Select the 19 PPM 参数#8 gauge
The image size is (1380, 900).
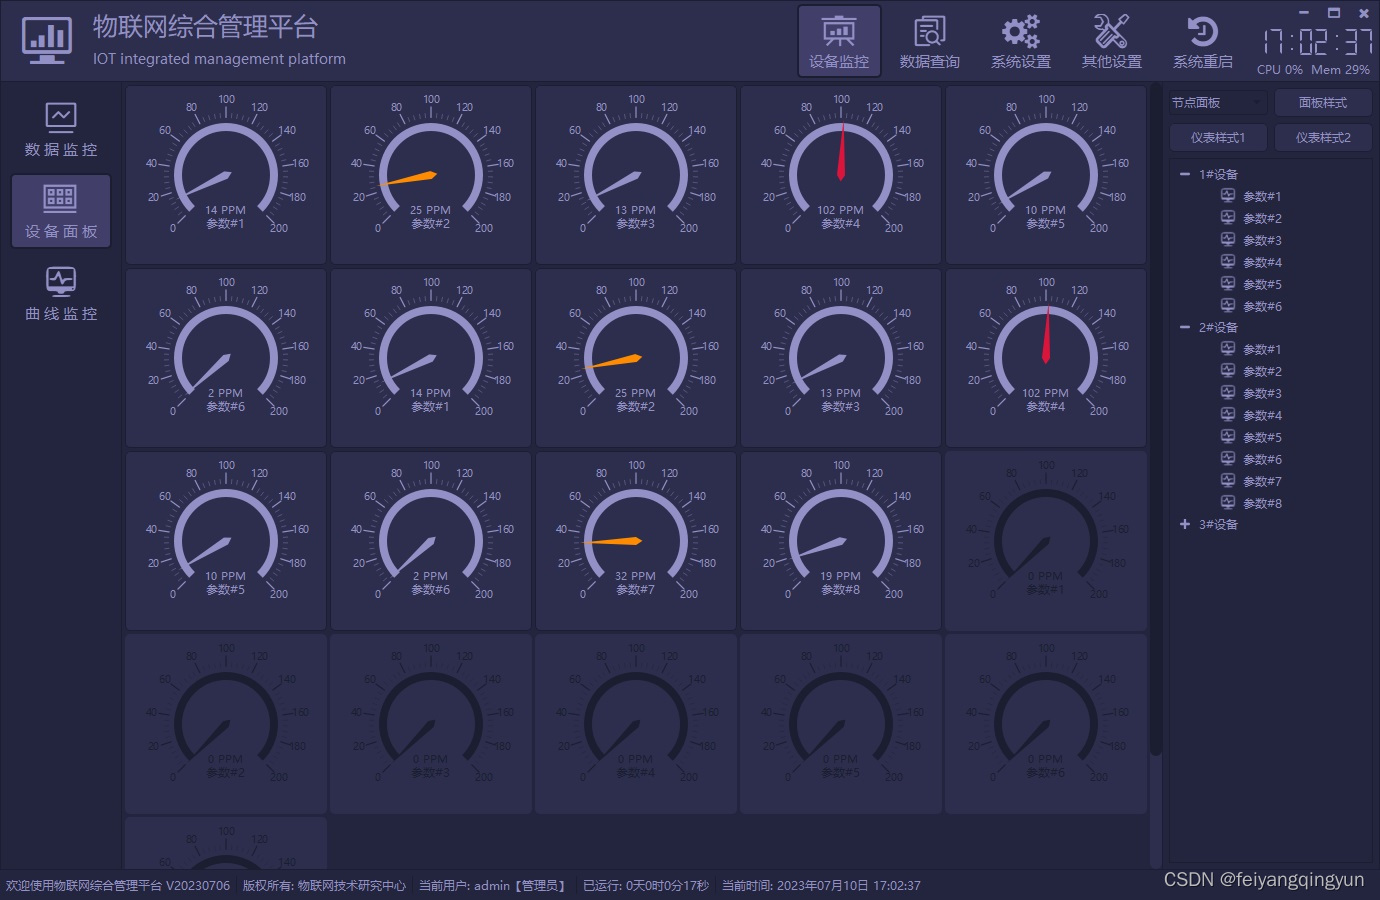click(x=841, y=541)
